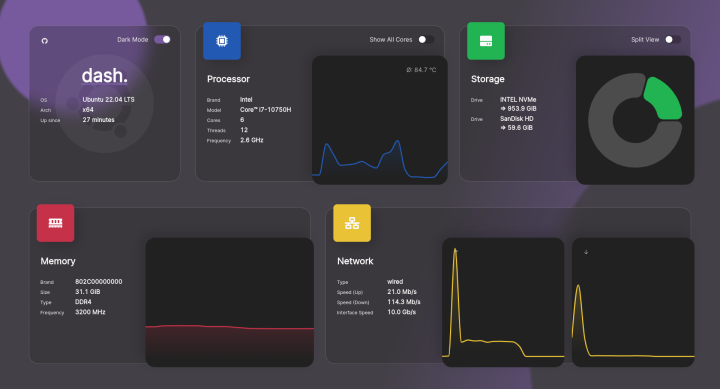
Task: Click the average temperature reading on CPU chart
Action: click(421, 70)
